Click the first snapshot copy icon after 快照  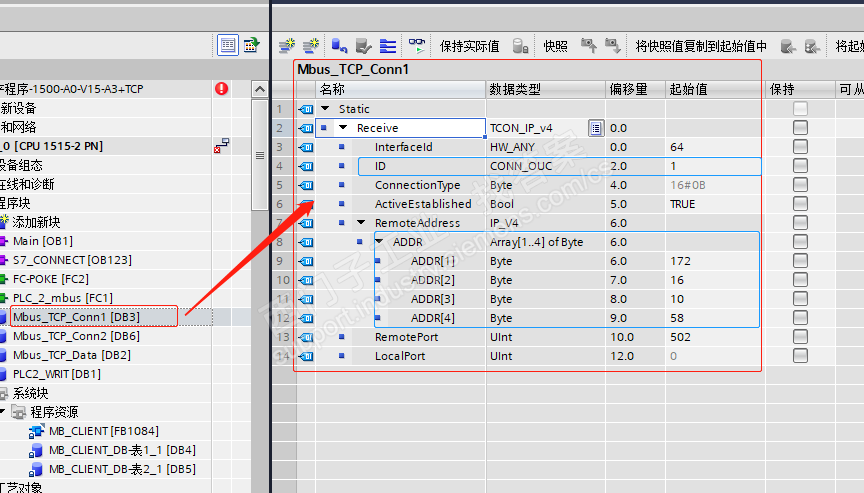(x=588, y=46)
